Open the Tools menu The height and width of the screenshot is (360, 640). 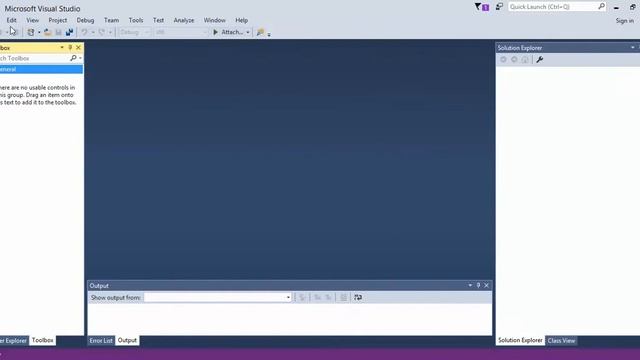pyautogui.click(x=136, y=20)
